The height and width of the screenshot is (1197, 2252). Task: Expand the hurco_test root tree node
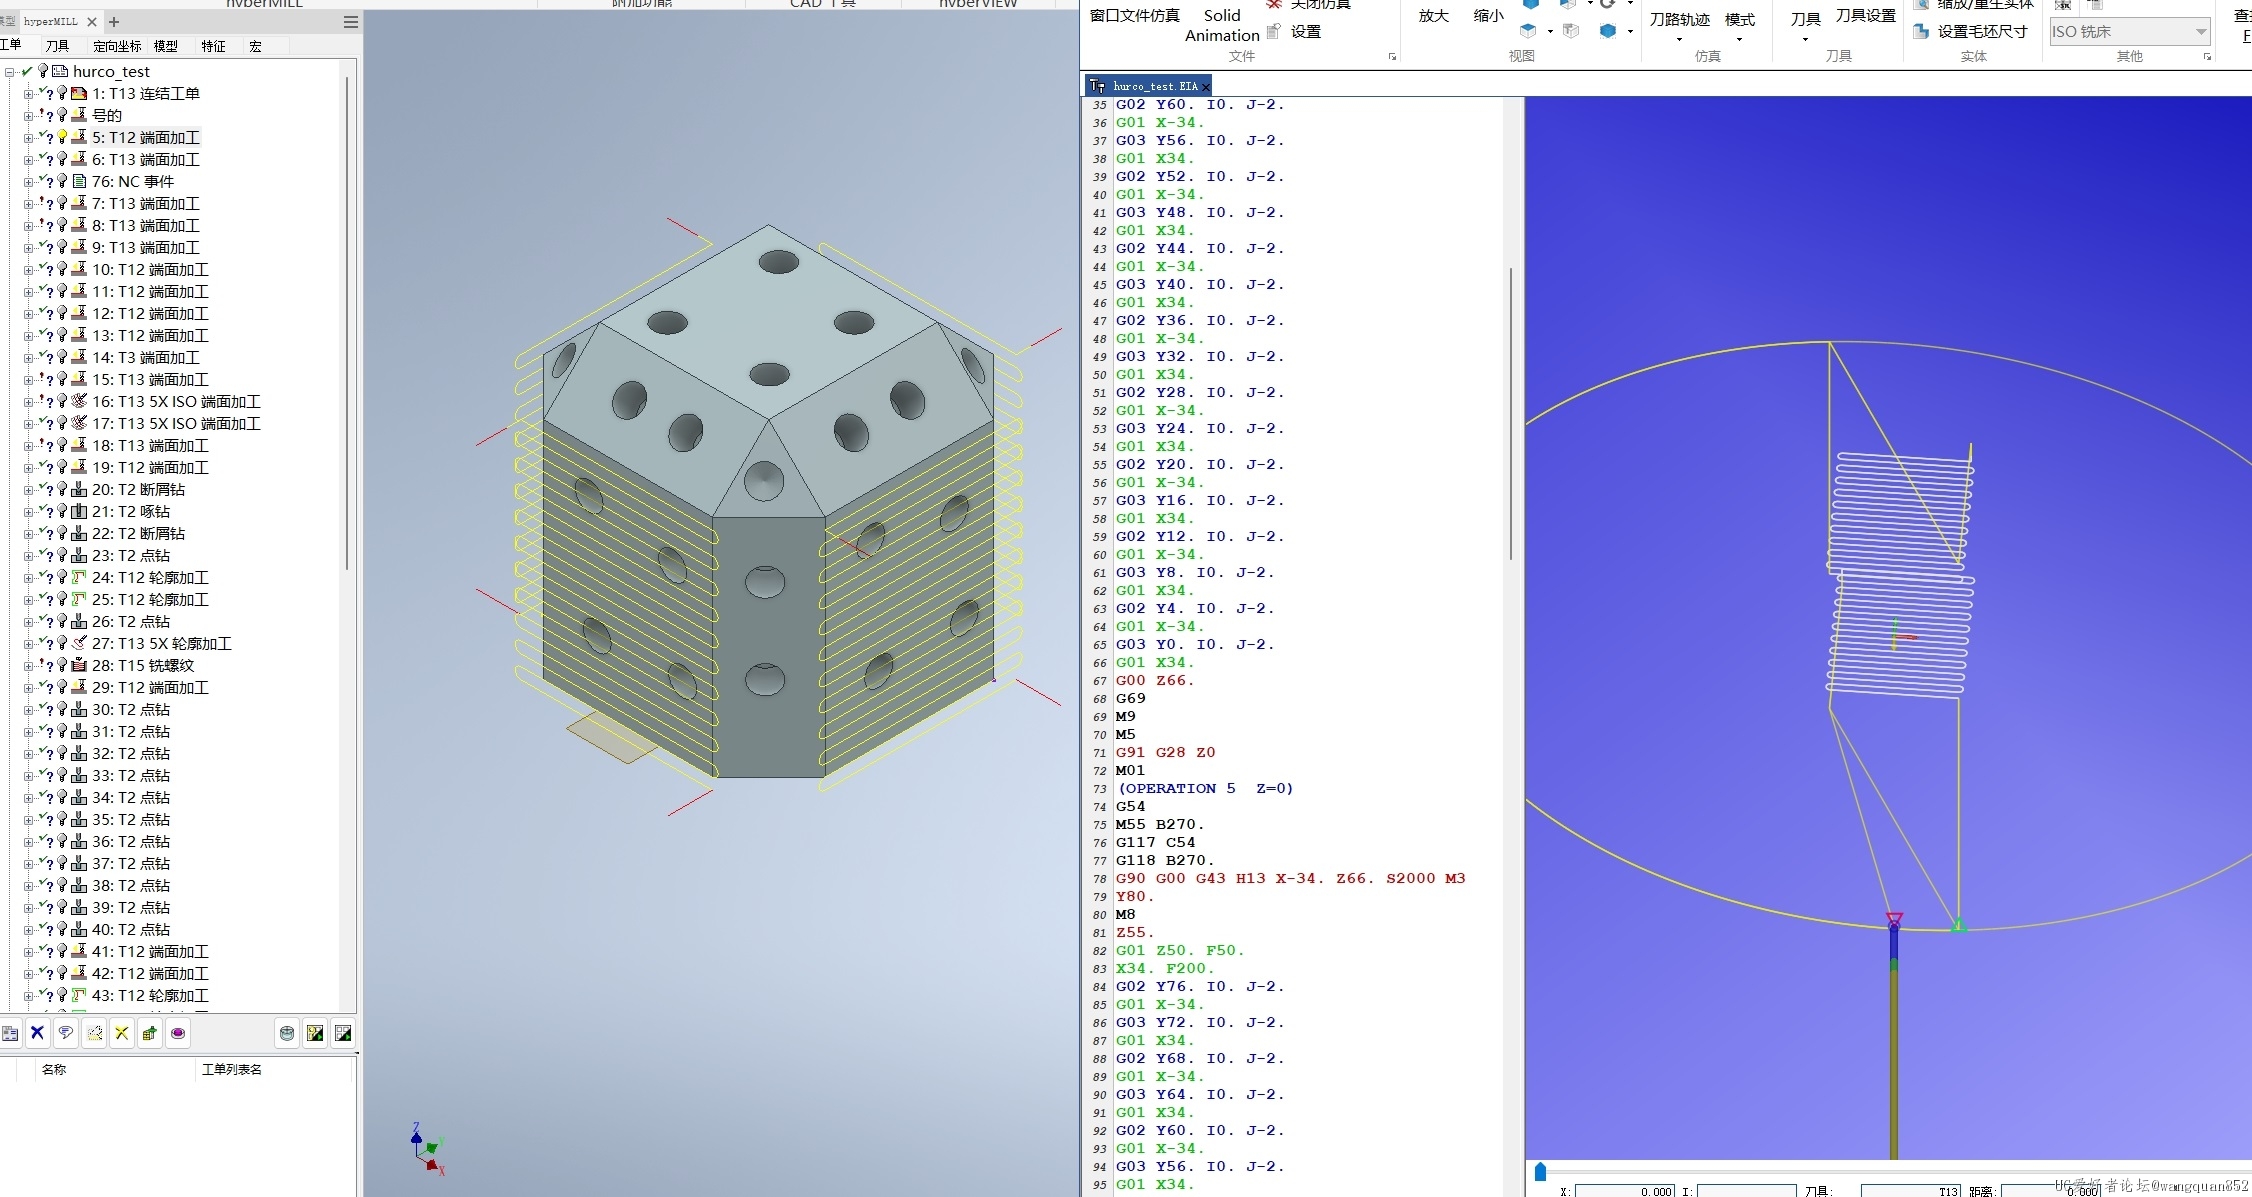[x=10, y=70]
